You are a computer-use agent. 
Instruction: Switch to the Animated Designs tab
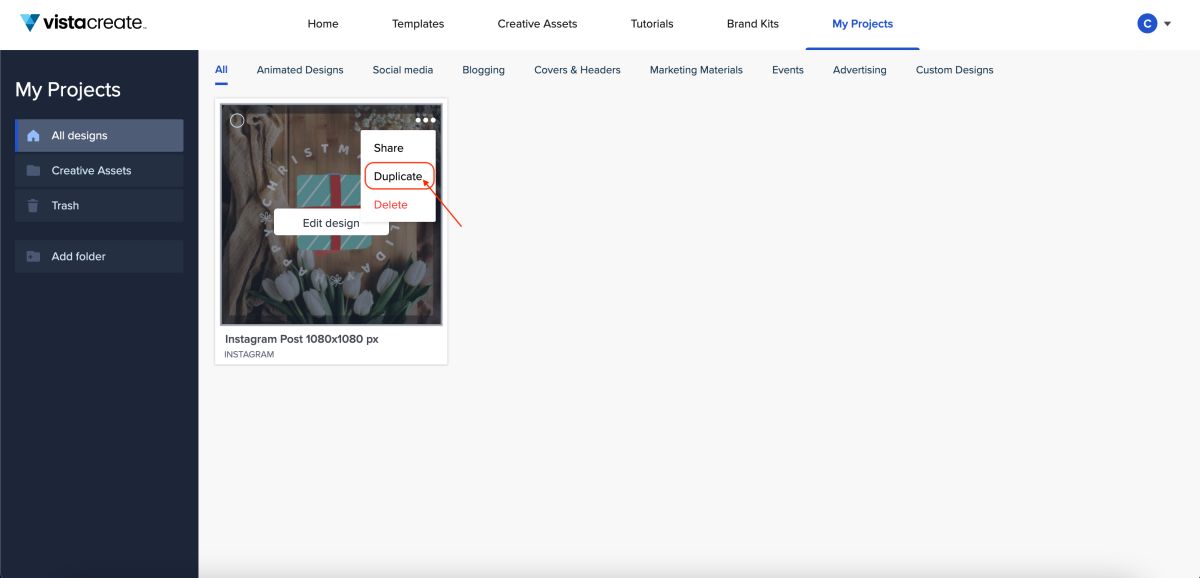pos(300,70)
